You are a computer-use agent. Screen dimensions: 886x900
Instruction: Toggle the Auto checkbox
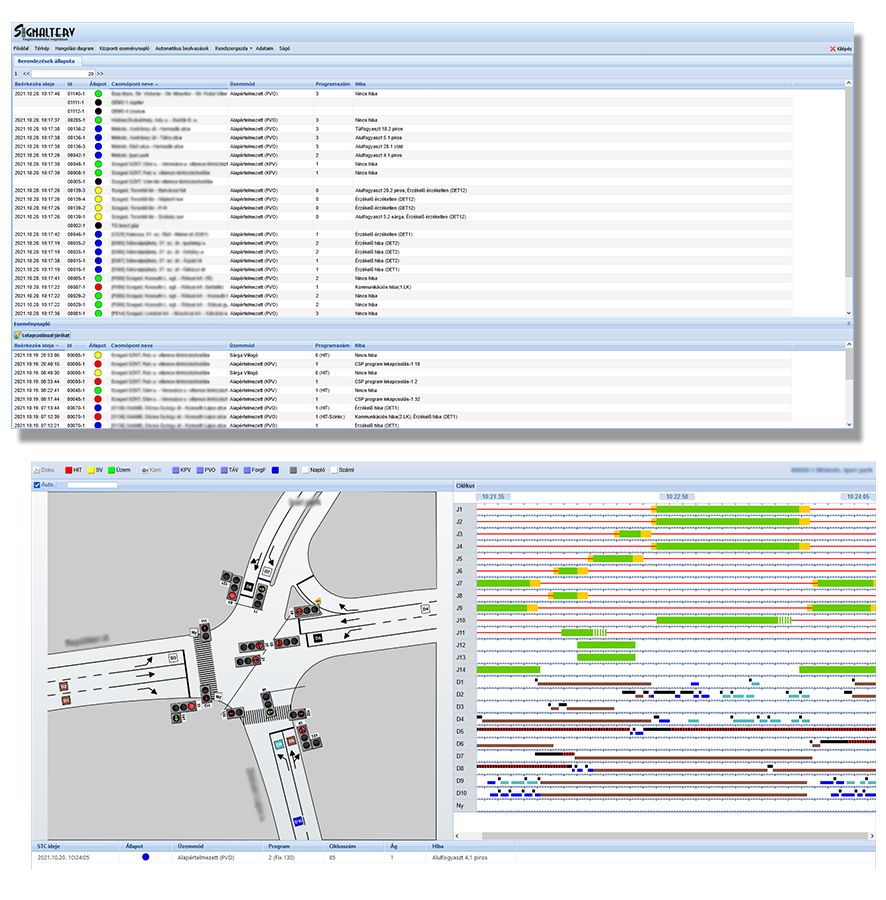pyautogui.click(x=38, y=485)
